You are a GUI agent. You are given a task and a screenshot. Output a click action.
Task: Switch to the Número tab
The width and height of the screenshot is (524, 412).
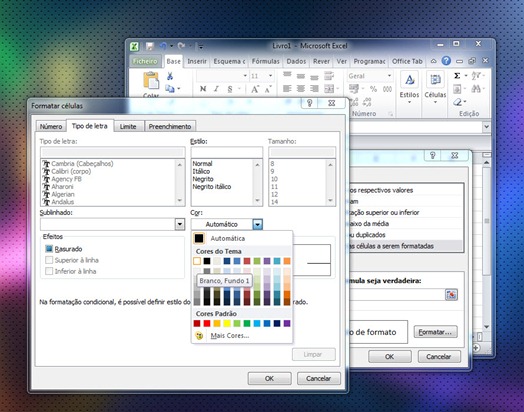coord(51,127)
